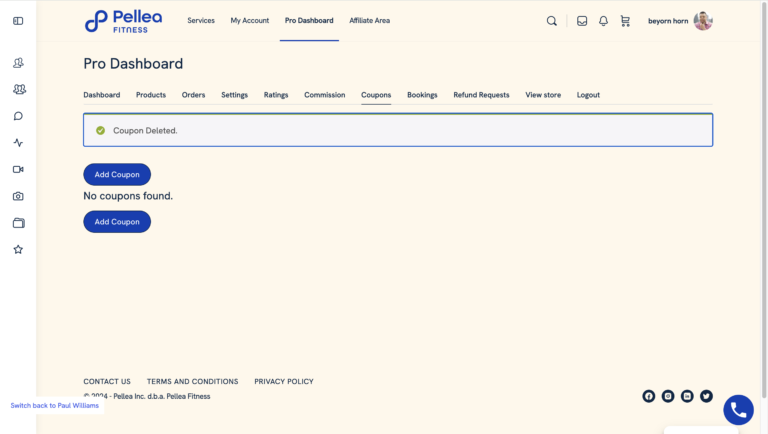Viewport: 768px width, 434px height.
Task: Open the photo camera icon in sidebar
Action: coord(18,196)
